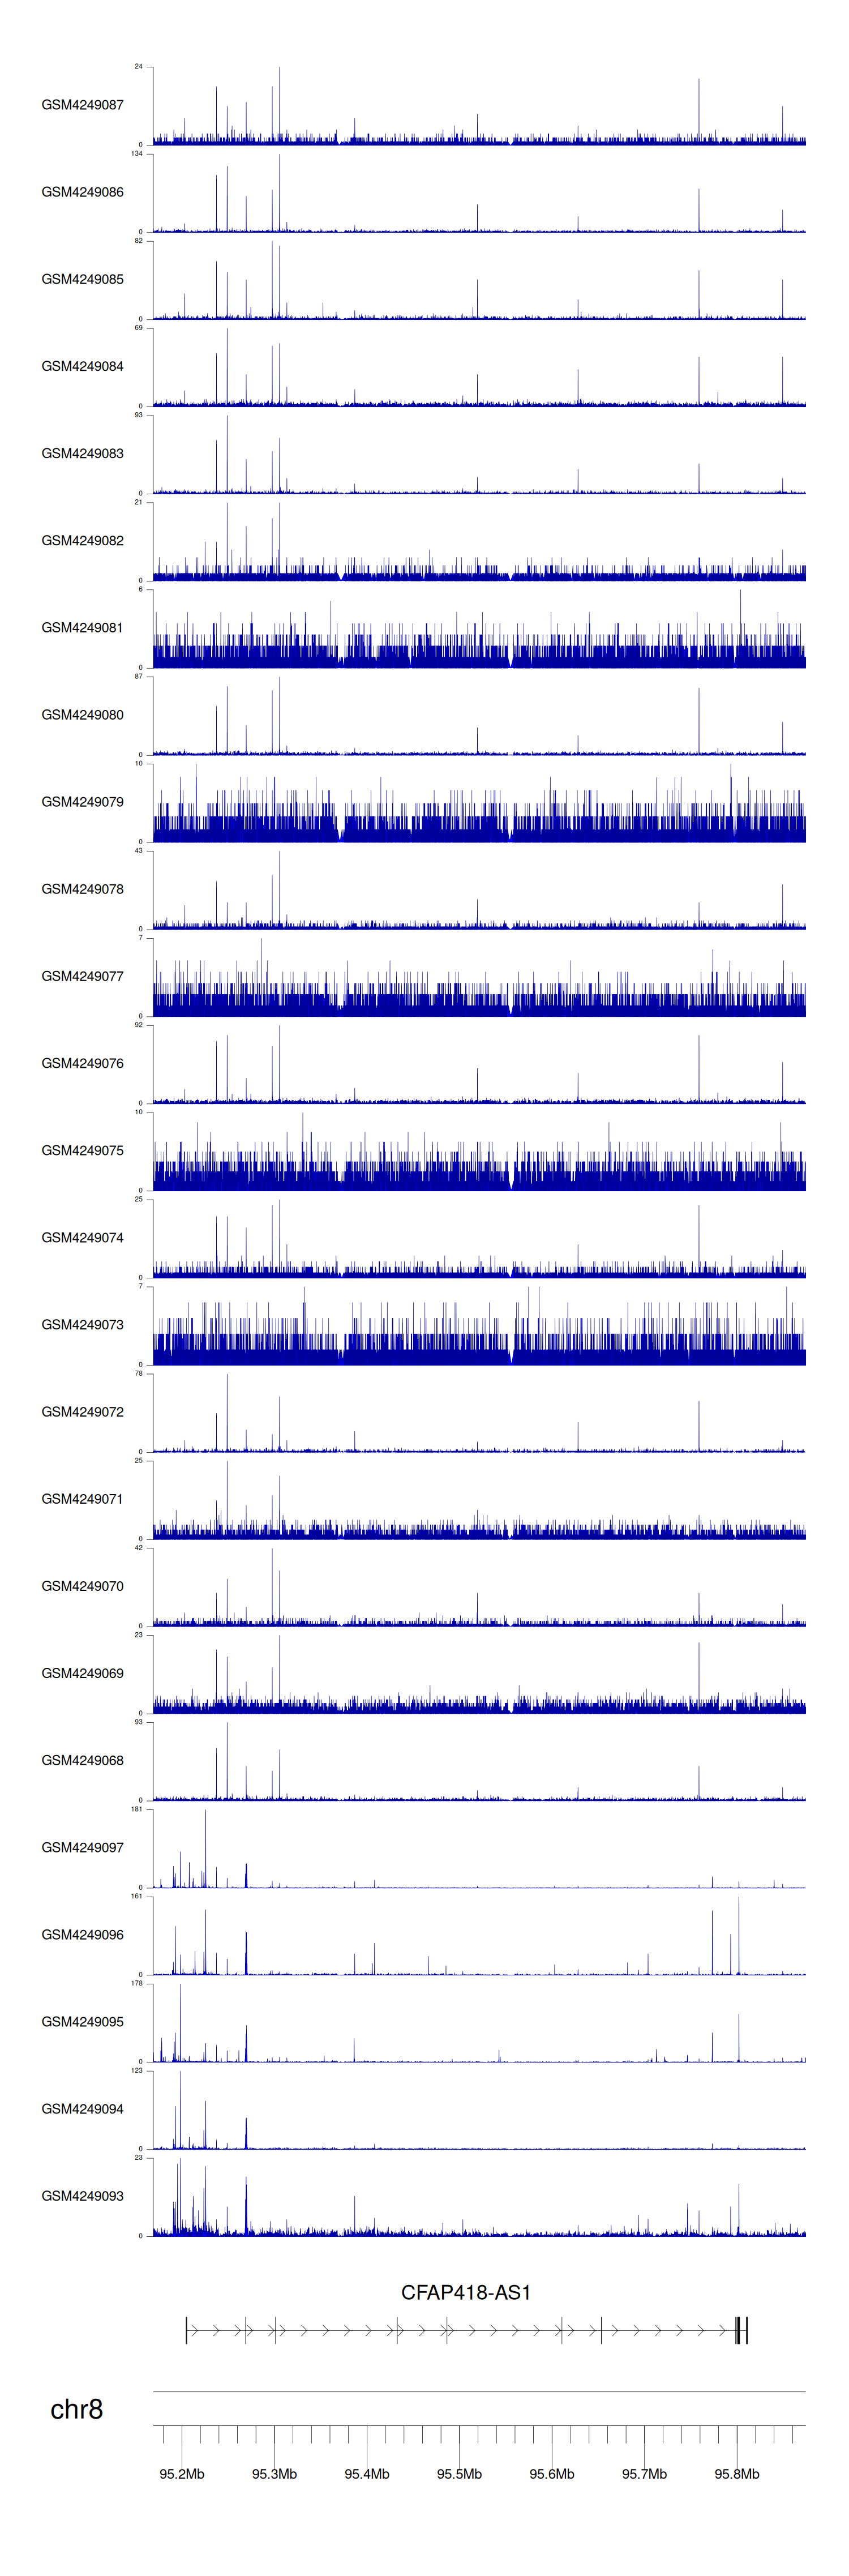Screen dimensions: 849x2576
Task: Select the GSM4249073 track name
Action: pos(82,1324)
